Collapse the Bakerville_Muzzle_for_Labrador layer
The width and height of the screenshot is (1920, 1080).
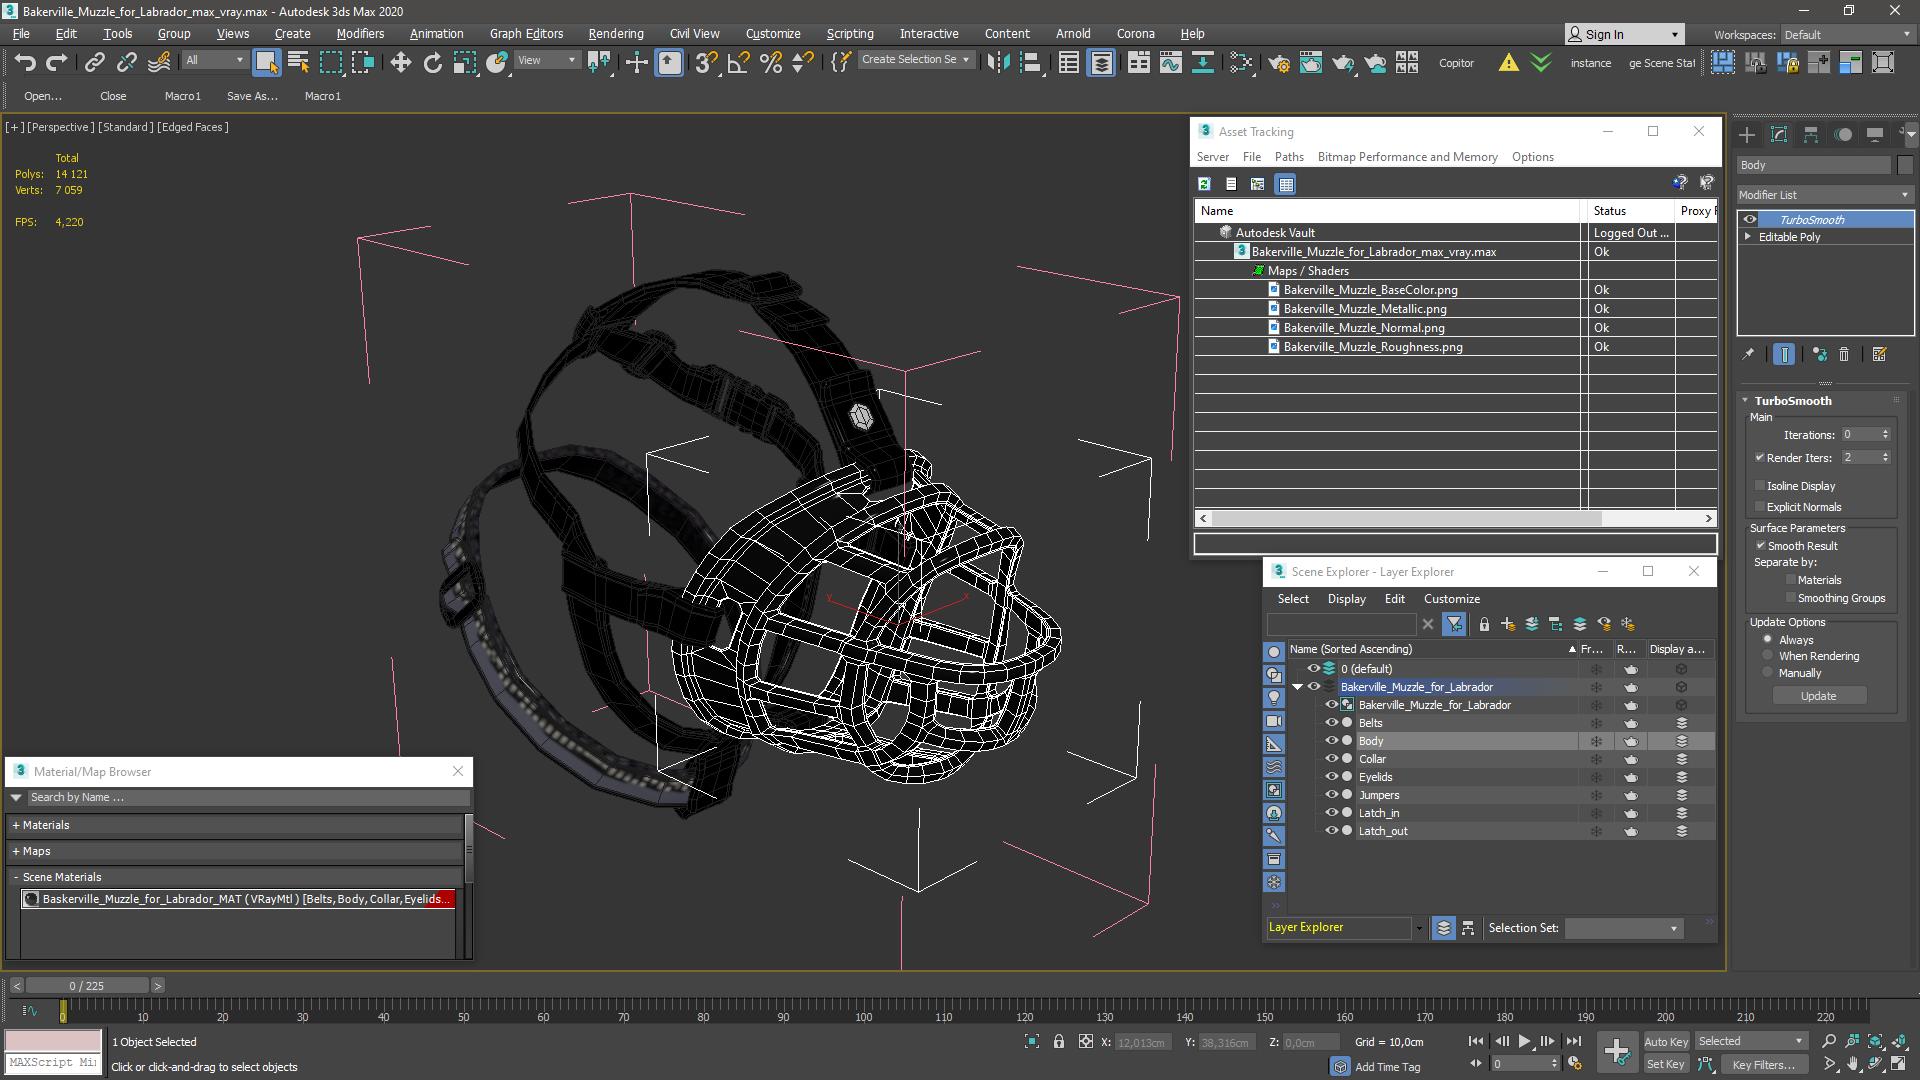1298,687
